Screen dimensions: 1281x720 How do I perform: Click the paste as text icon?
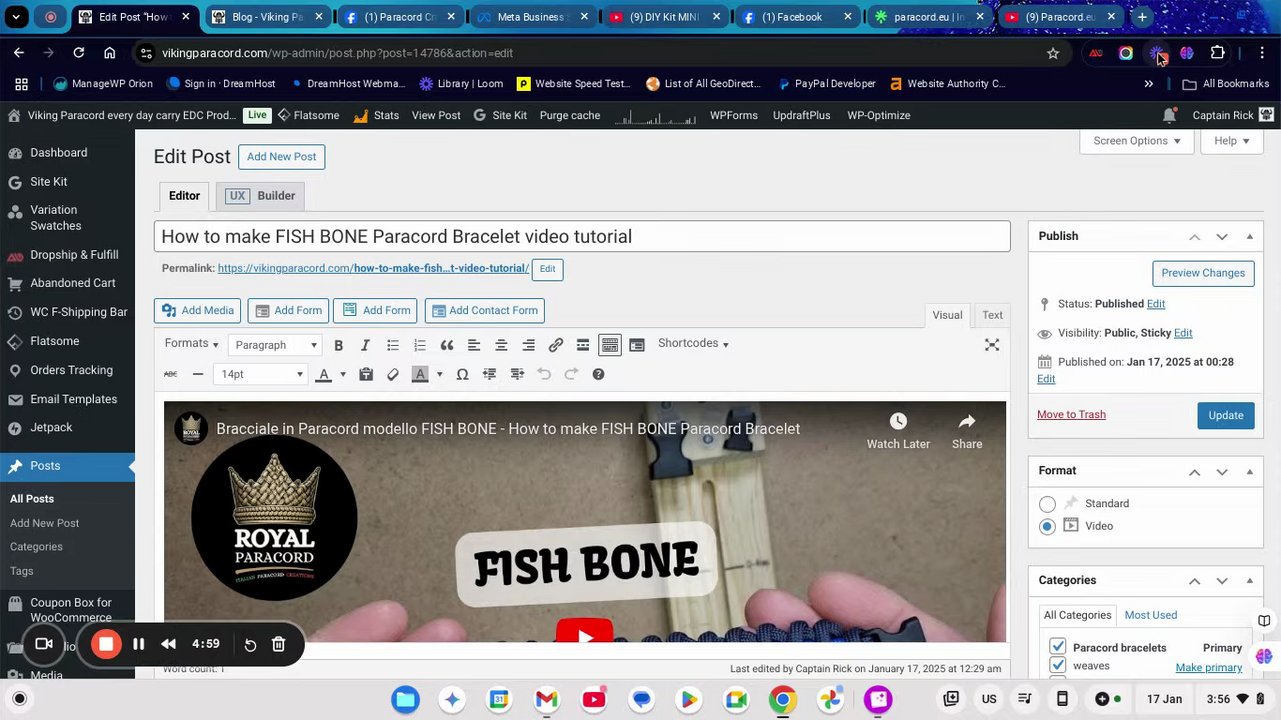tap(366, 374)
